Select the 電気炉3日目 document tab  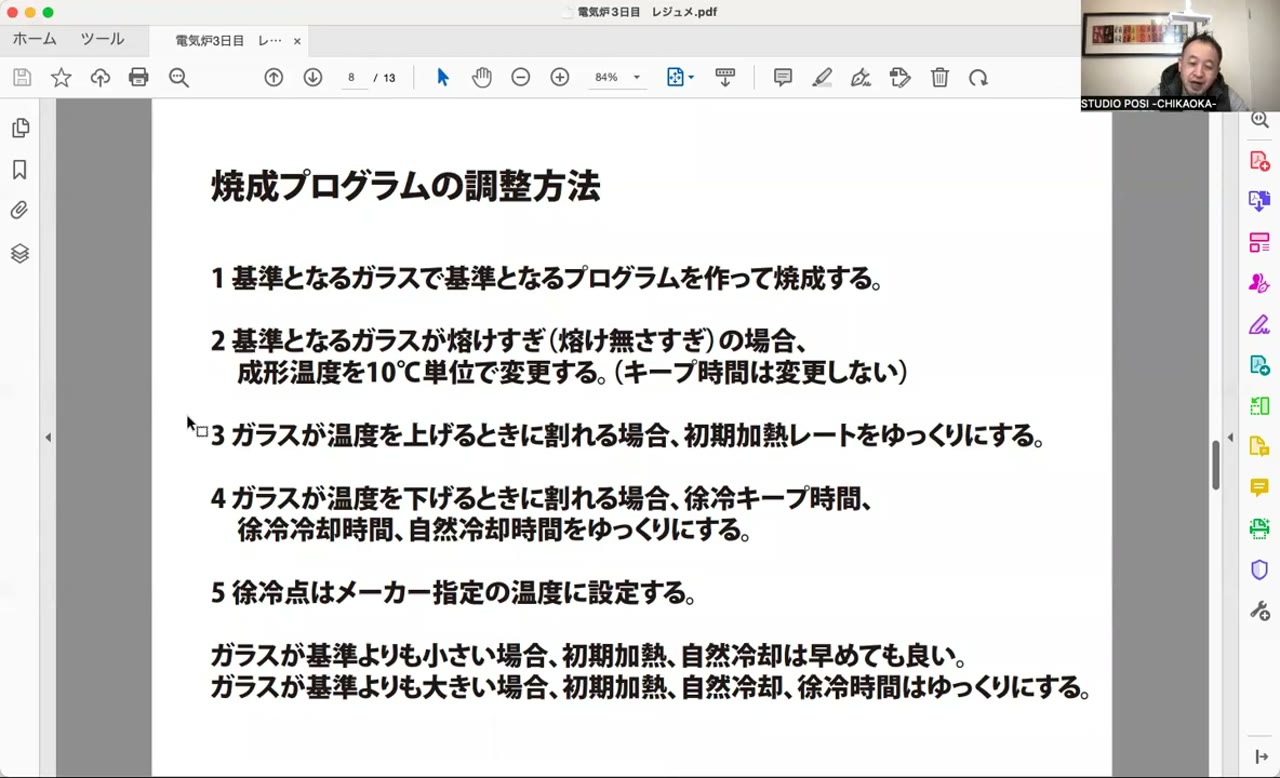228,41
